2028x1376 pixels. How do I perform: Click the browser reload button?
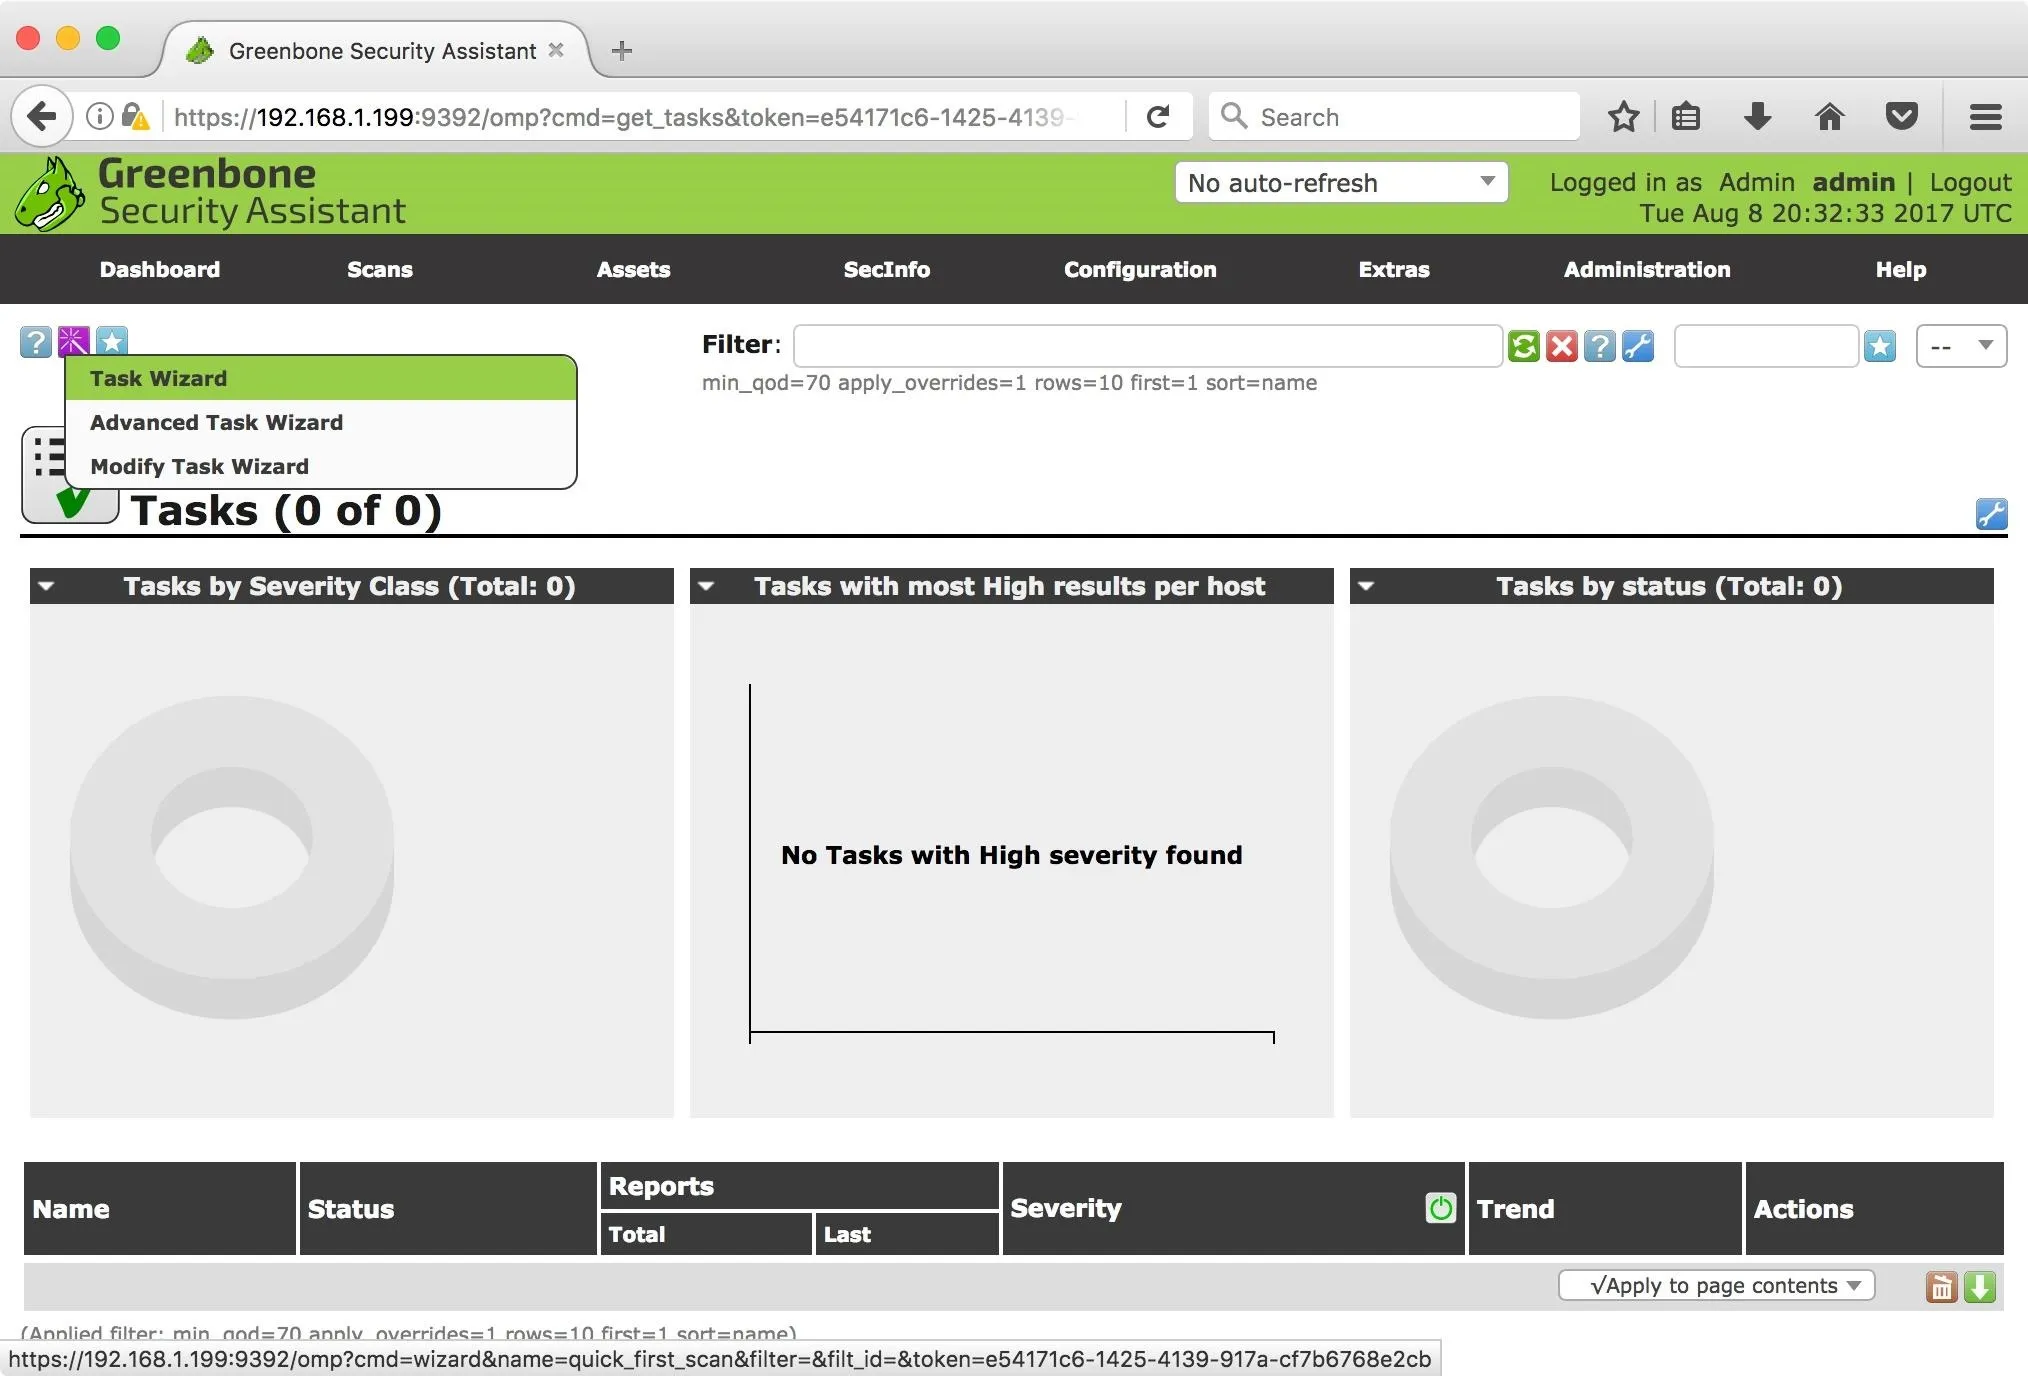point(1158,117)
